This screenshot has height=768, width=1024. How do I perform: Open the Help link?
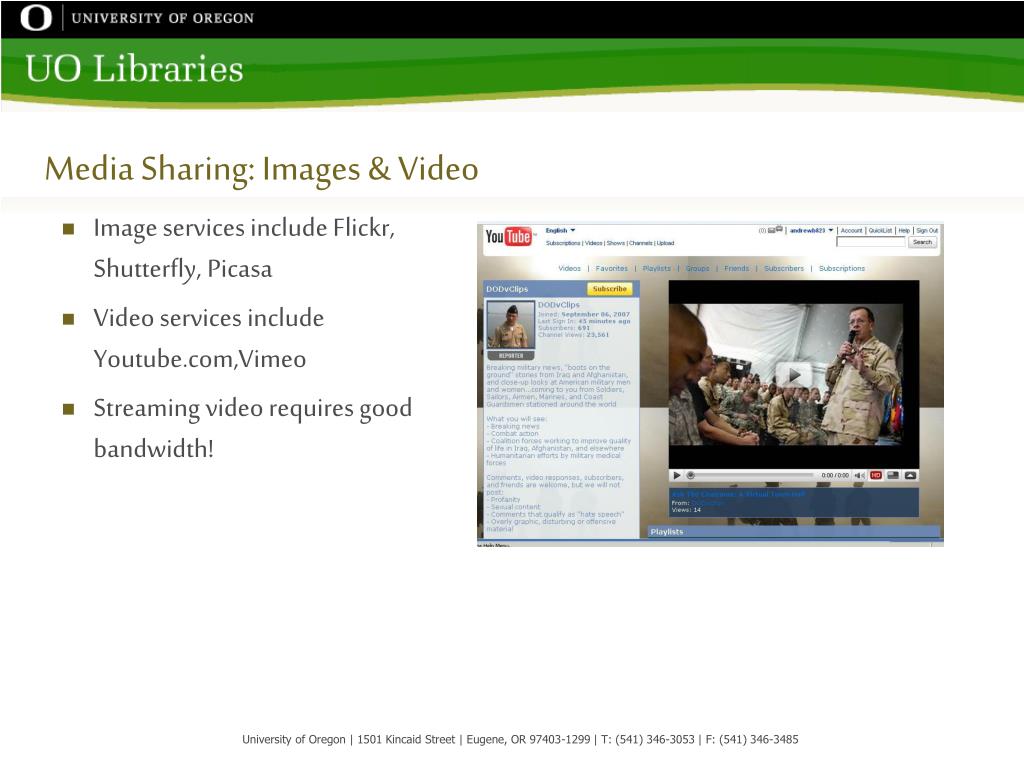[x=904, y=231]
